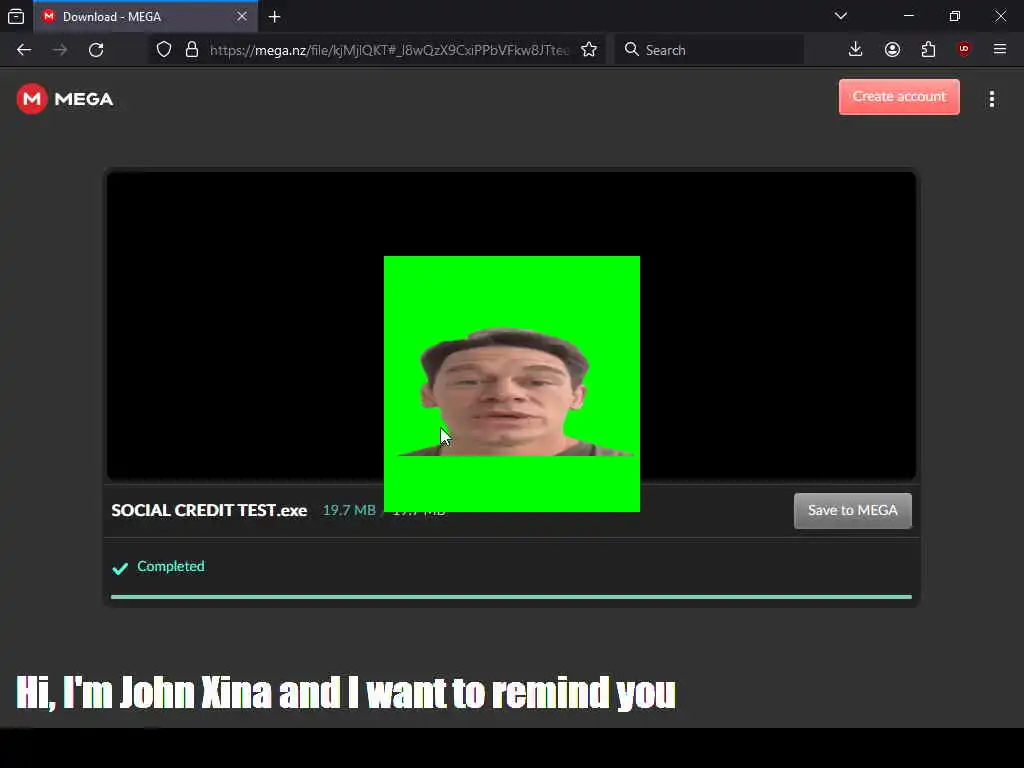Bookmark this page with the star
The height and width of the screenshot is (768, 1024).
point(588,50)
